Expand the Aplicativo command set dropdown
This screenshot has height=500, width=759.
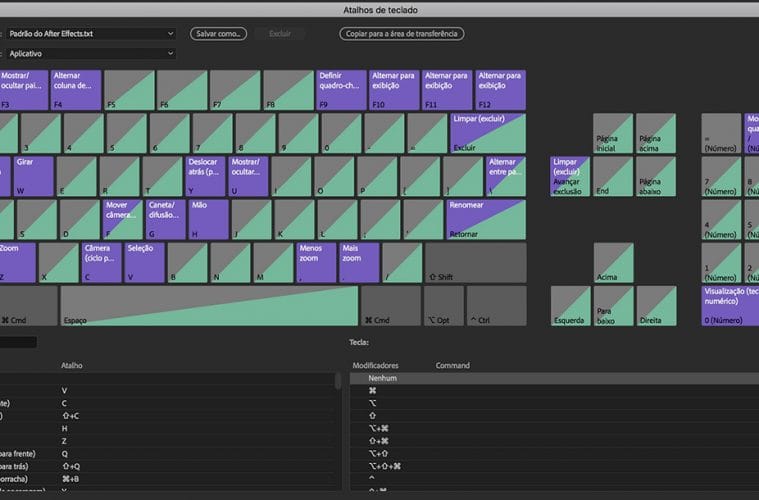tap(90, 53)
